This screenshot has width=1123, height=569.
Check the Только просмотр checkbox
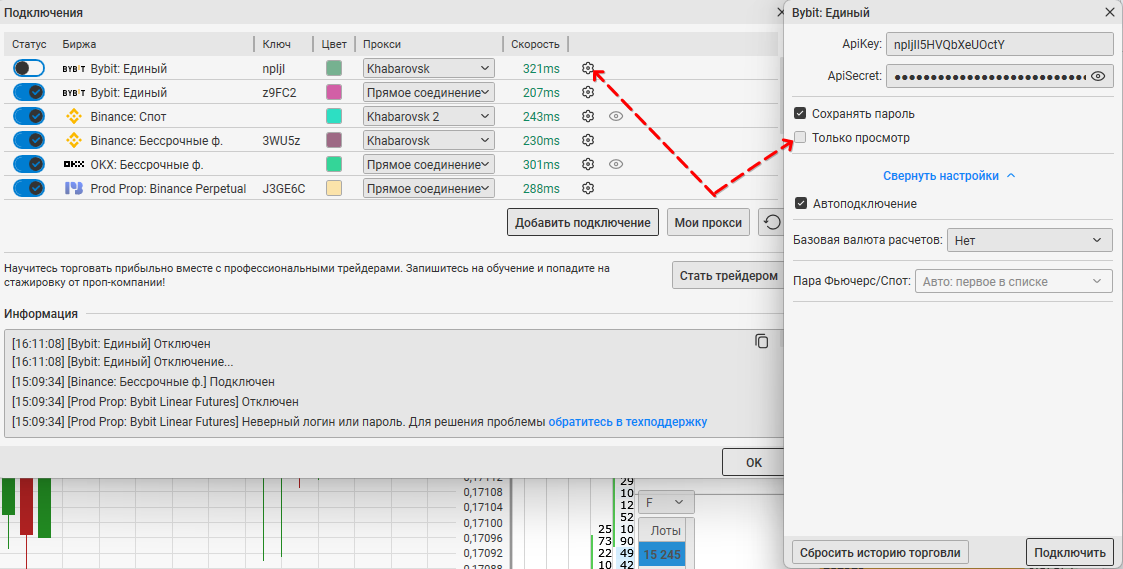[800, 138]
